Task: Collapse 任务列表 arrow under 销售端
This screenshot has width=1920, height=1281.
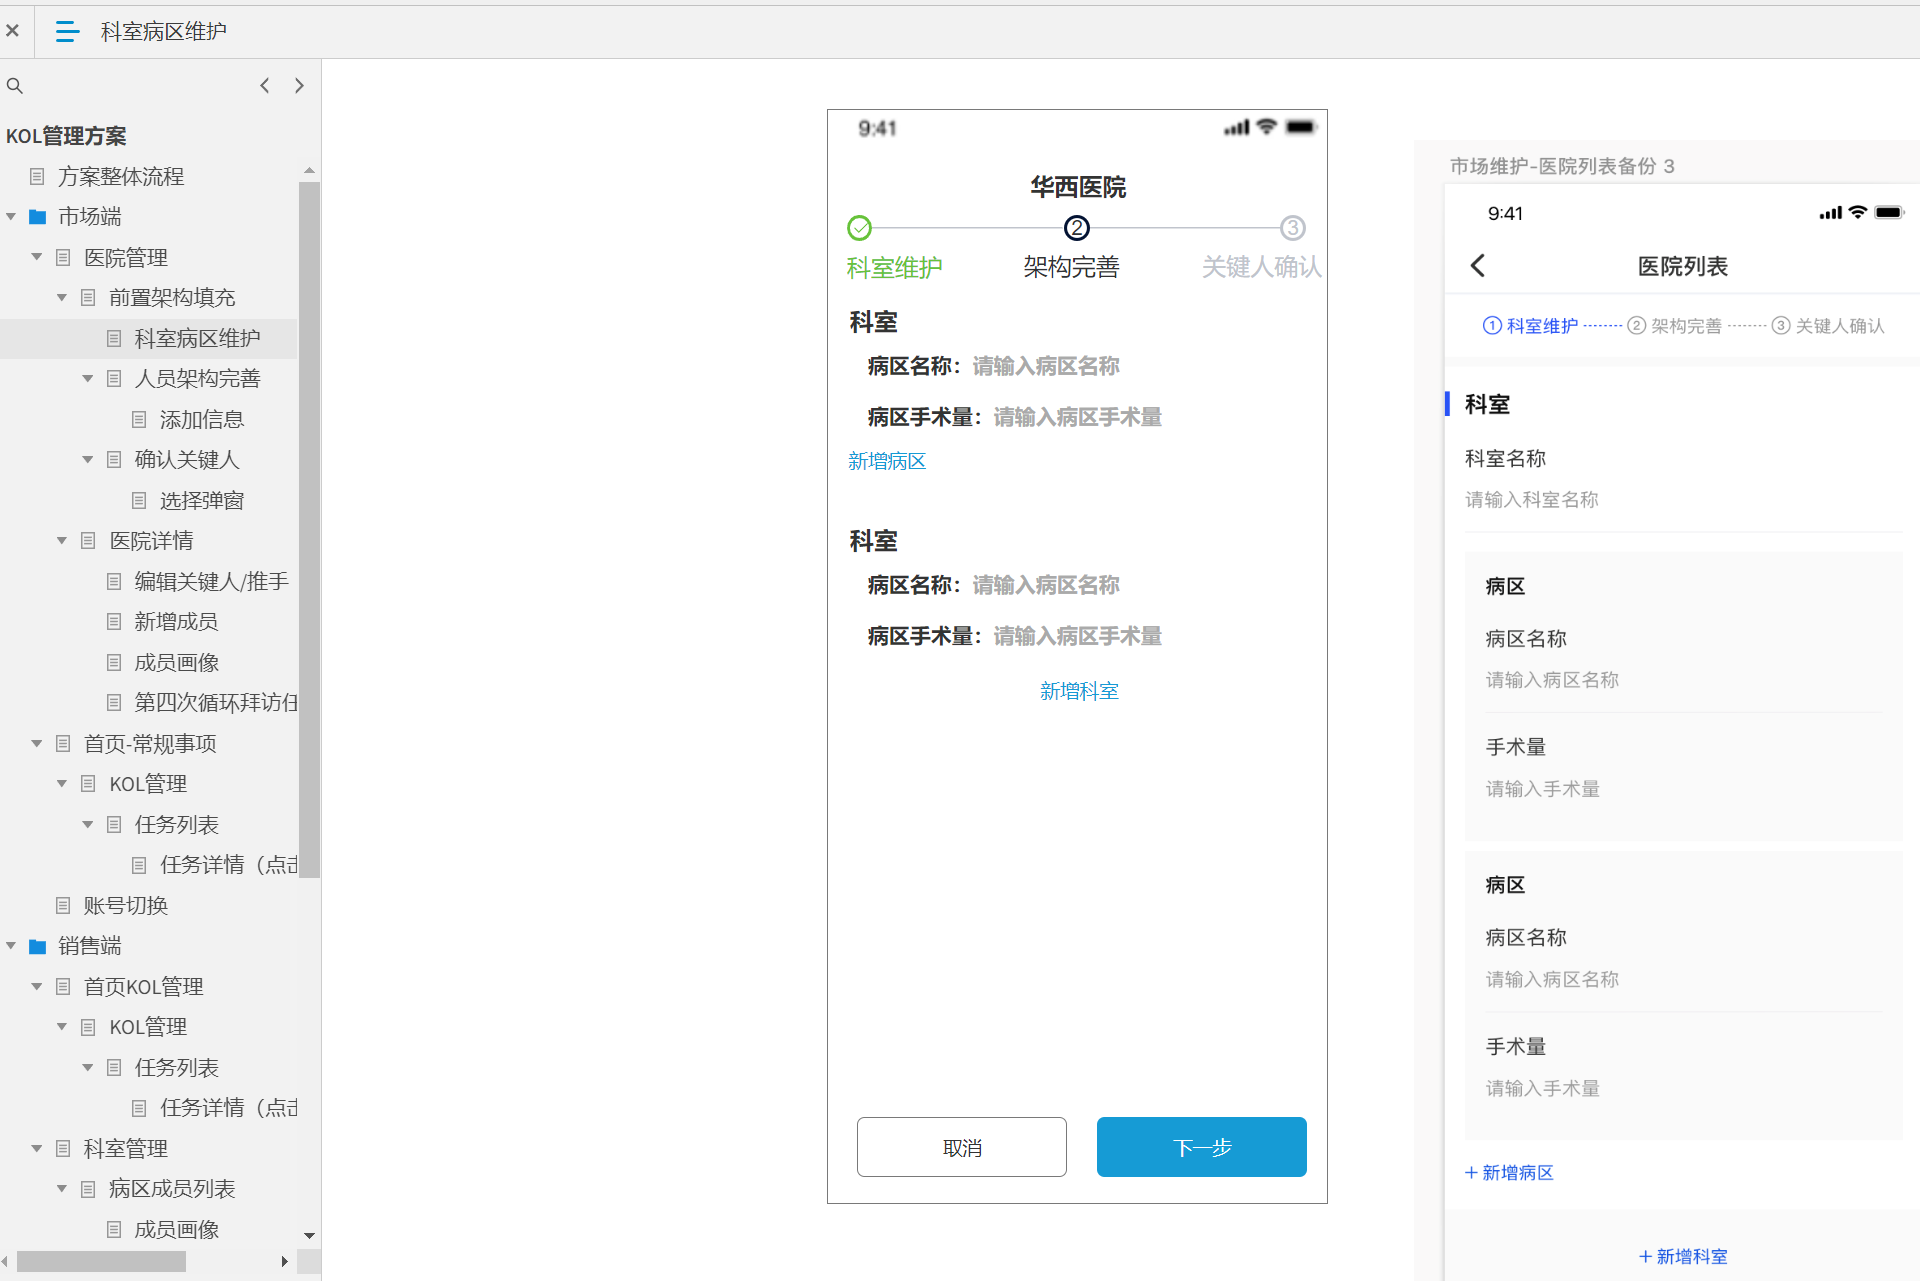Action: (88, 1068)
